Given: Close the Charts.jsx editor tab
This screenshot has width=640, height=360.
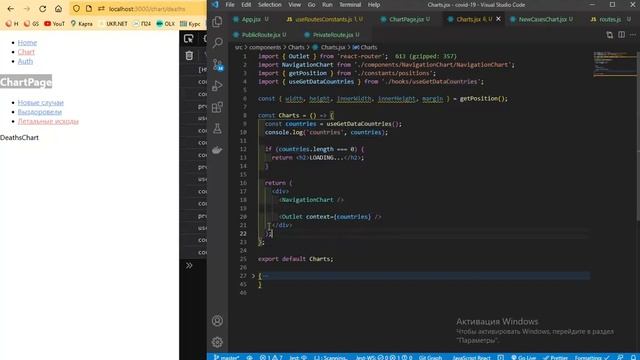Looking at the screenshot, I should (x=498, y=19).
